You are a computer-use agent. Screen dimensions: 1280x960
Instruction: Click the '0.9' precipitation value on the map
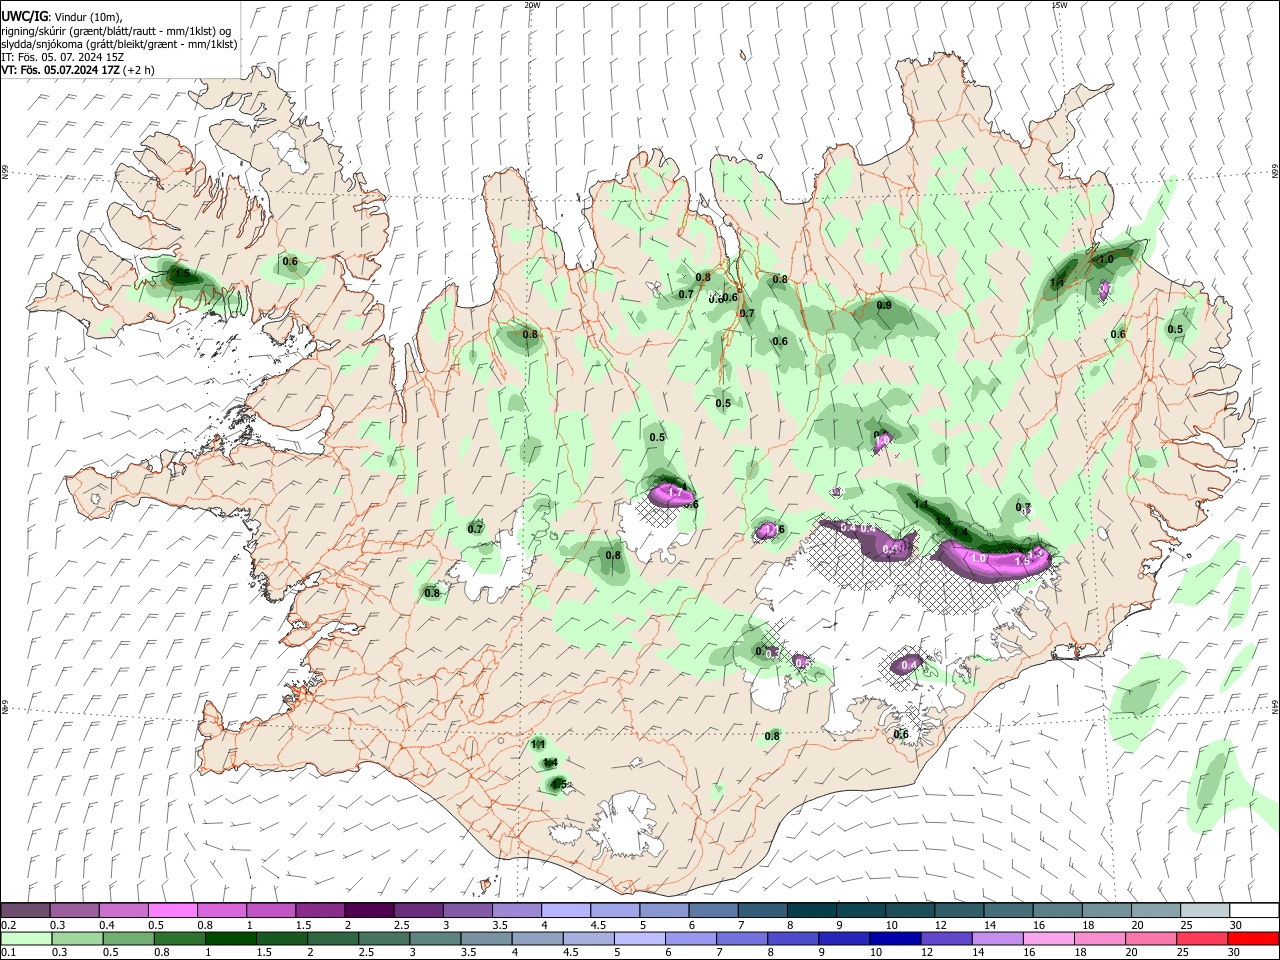click(884, 305)
